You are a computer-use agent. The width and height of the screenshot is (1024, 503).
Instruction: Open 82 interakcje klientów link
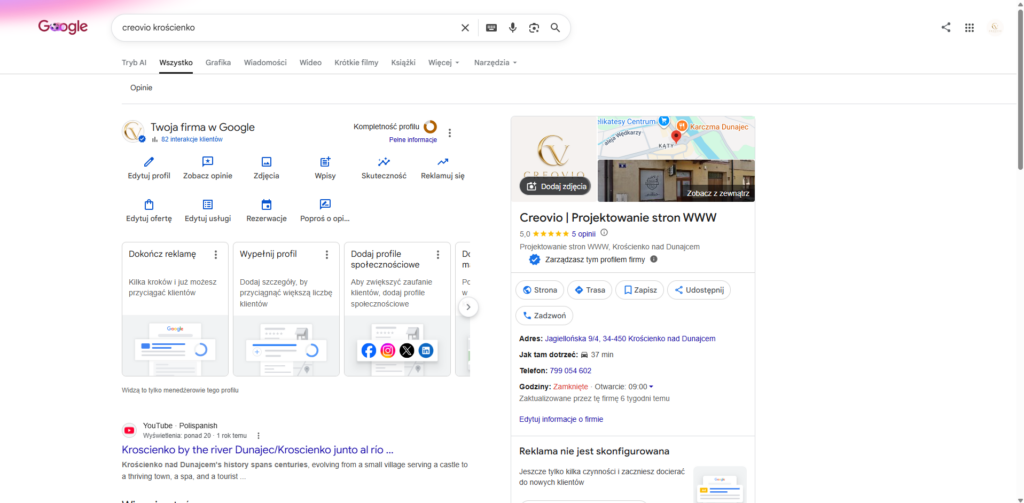pyautogui.click(x=192, y=140)
